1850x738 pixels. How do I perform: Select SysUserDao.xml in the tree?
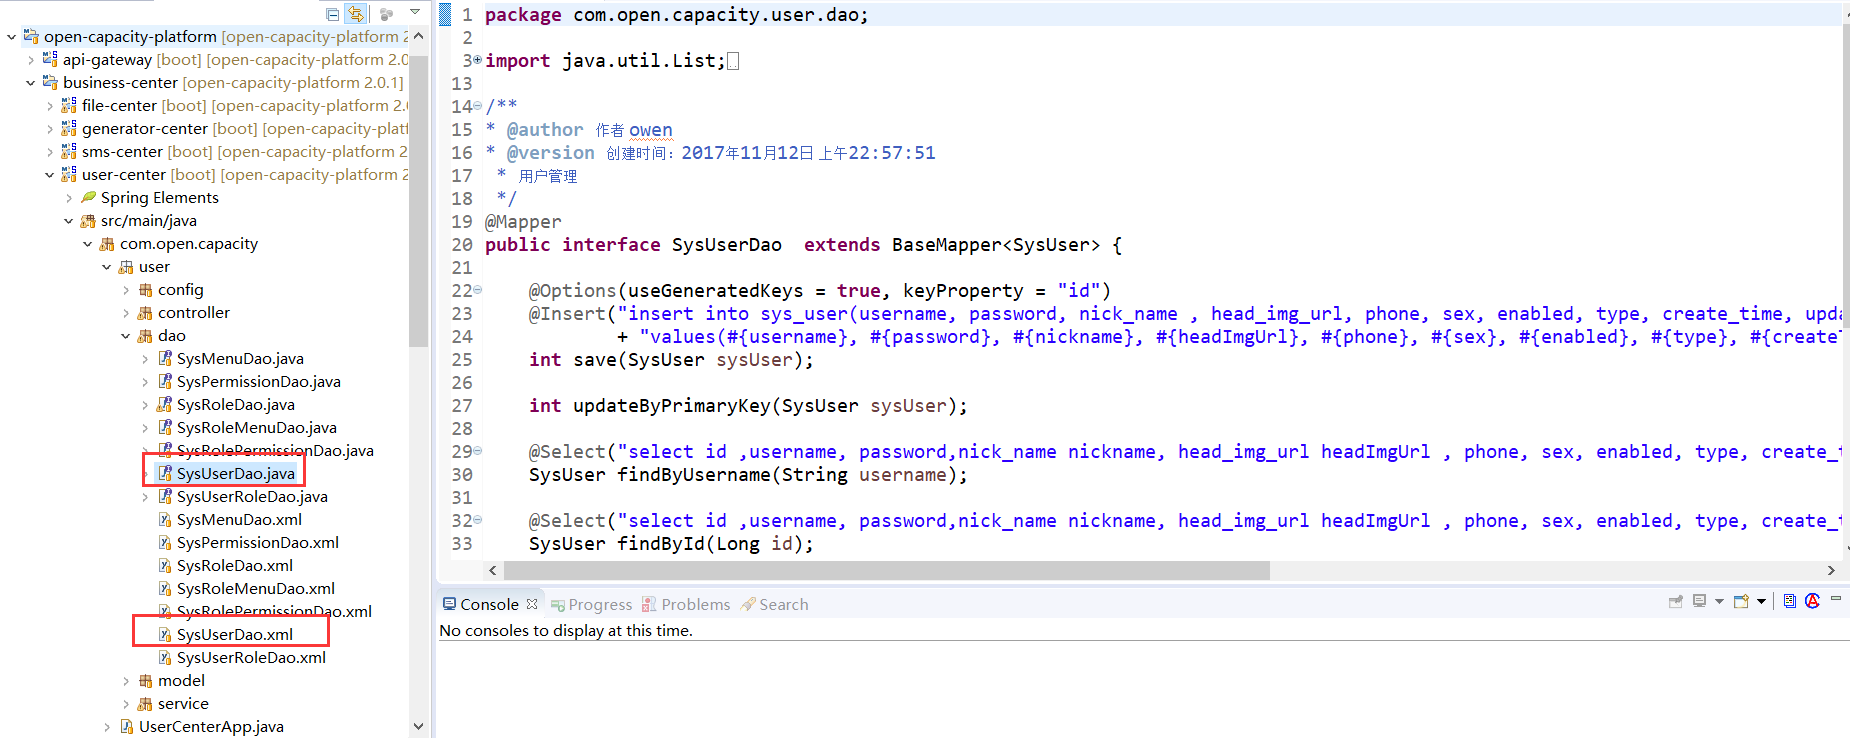235,635
